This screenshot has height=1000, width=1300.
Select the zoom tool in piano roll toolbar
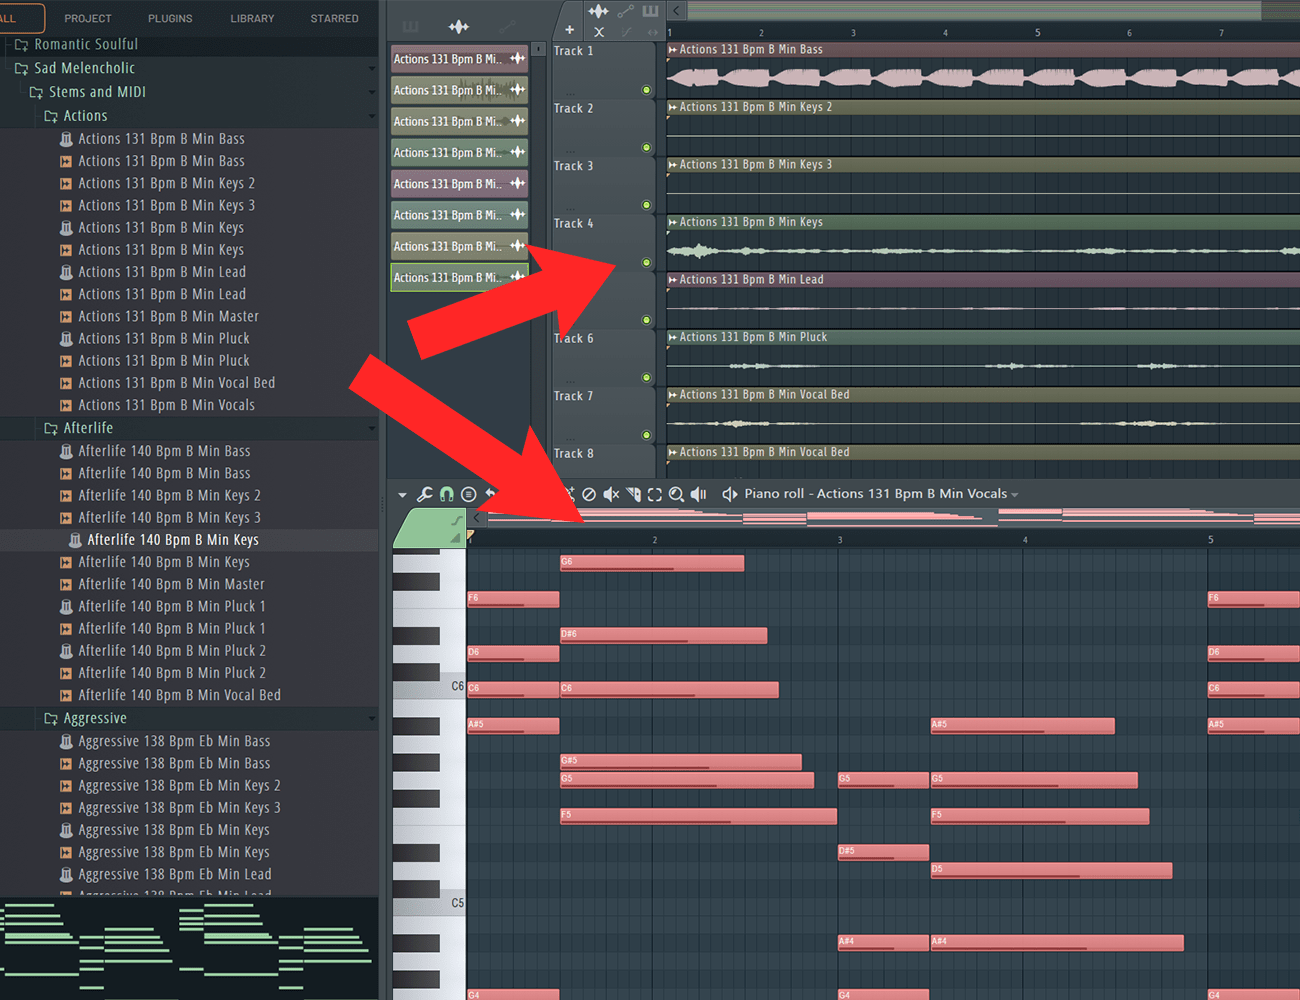click(677, 494)
